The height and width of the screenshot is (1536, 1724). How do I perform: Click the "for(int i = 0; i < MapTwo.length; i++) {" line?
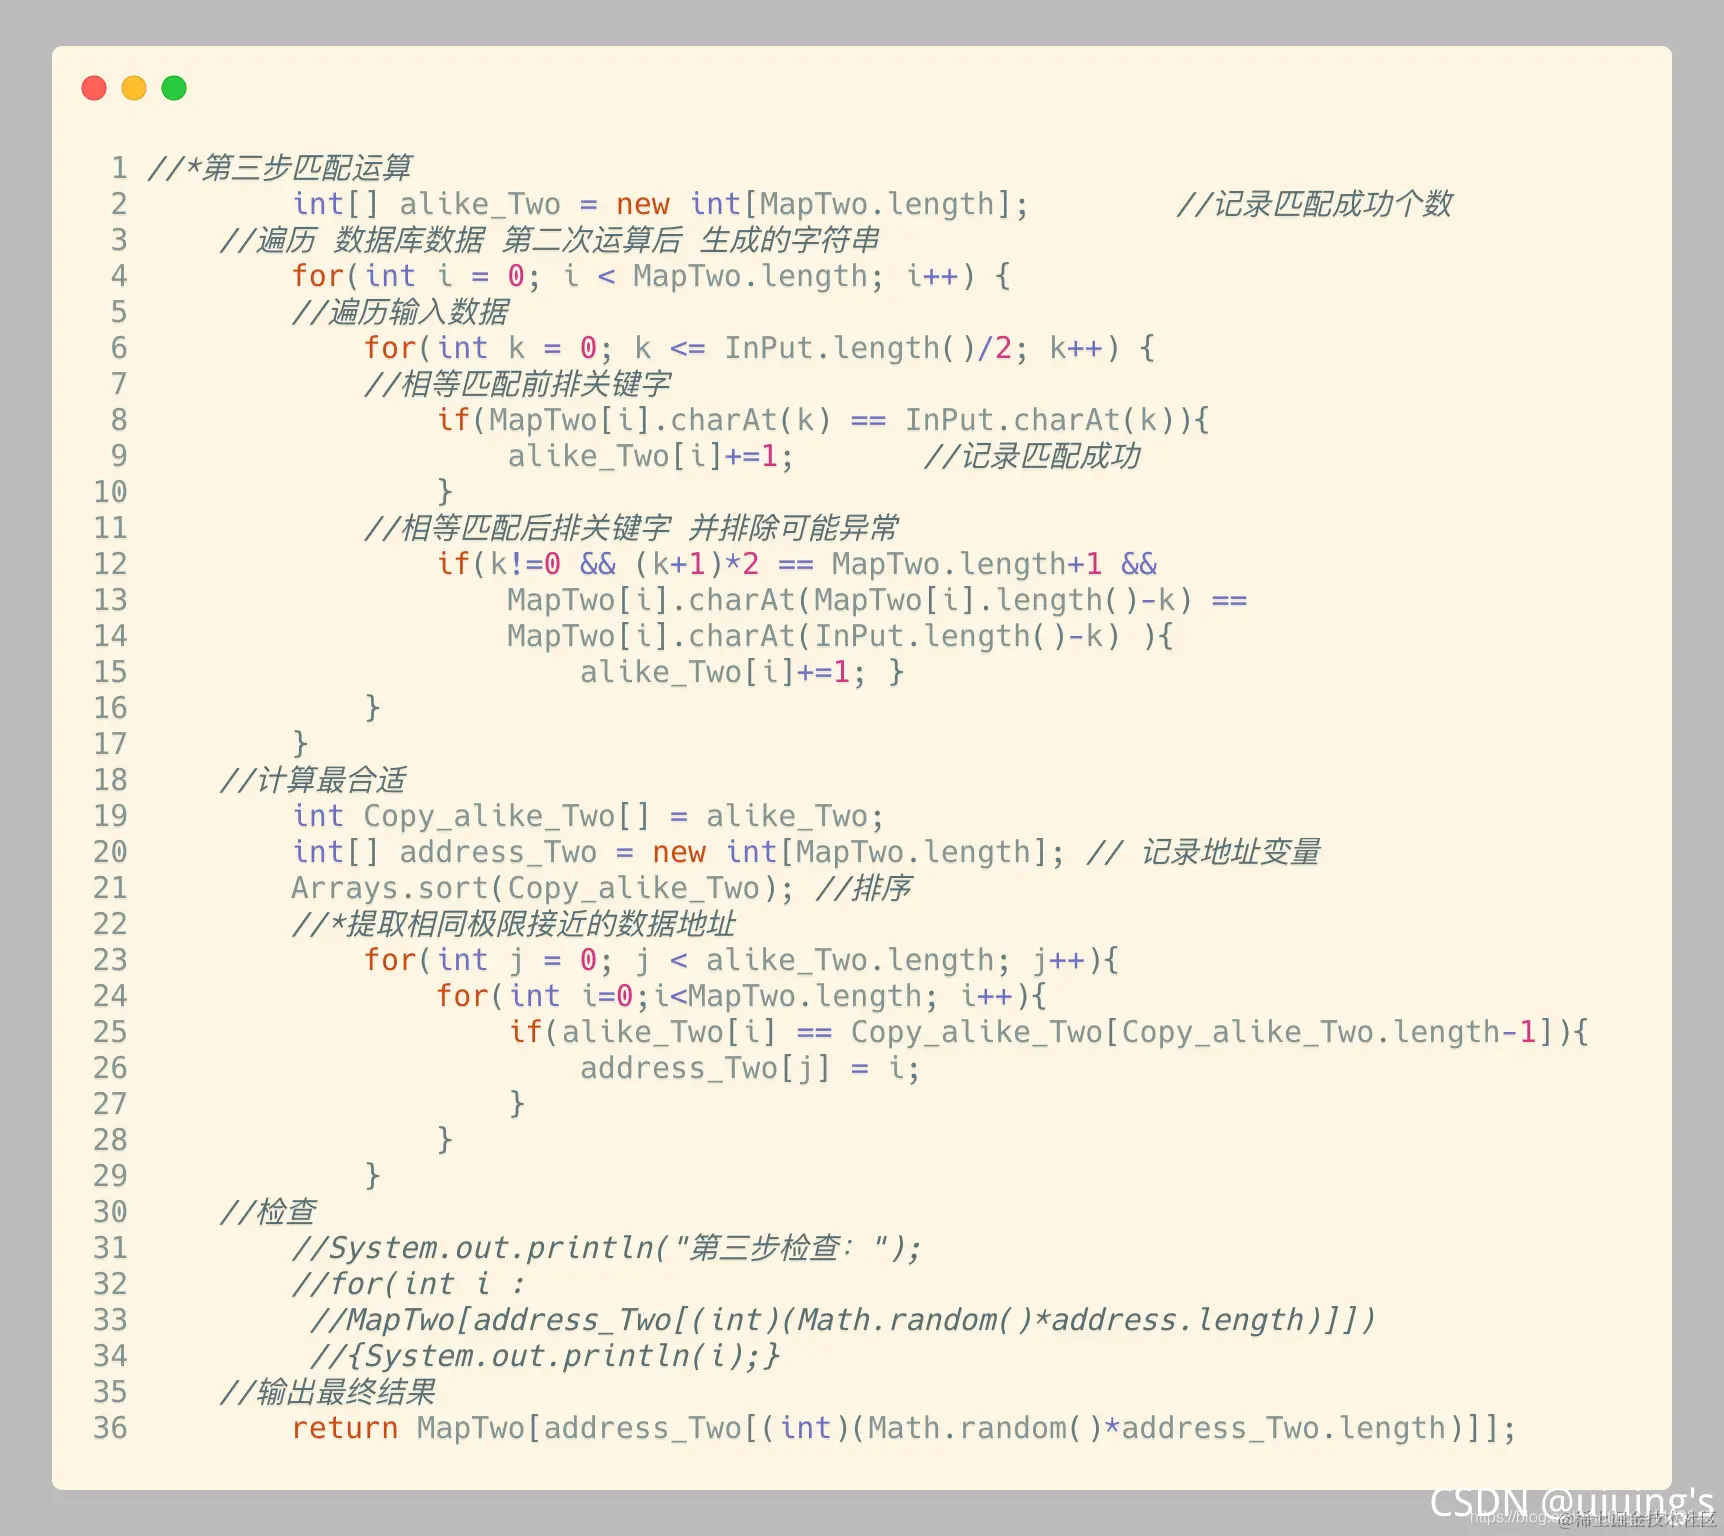pyautogui.click(x=651, y=276)
